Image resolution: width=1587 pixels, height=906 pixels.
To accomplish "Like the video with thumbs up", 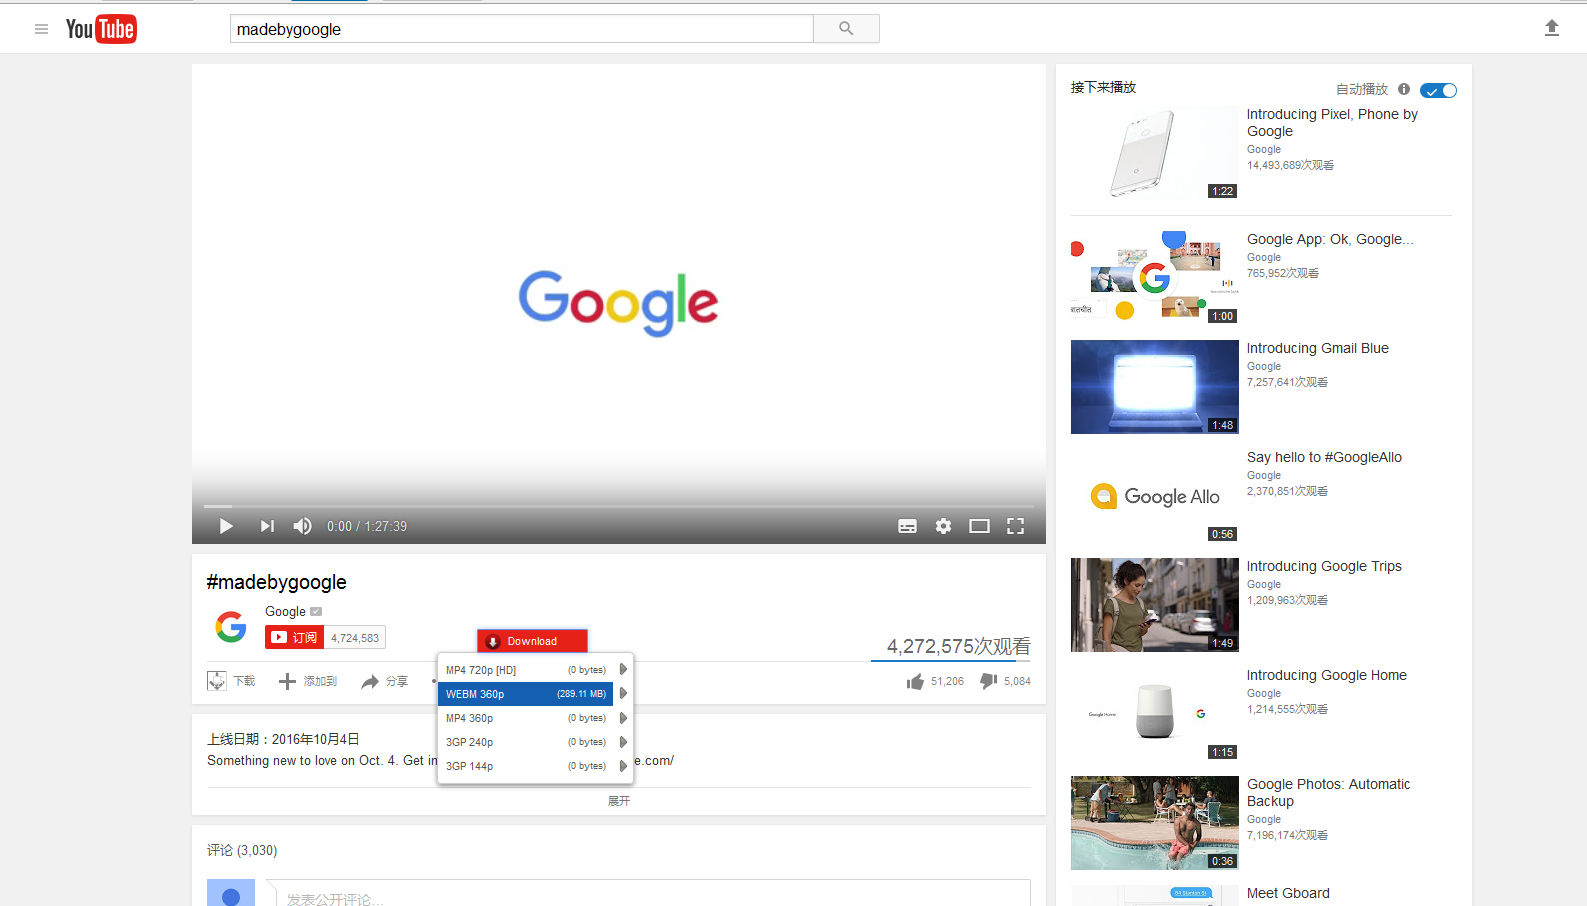I will tap(915, 681).
